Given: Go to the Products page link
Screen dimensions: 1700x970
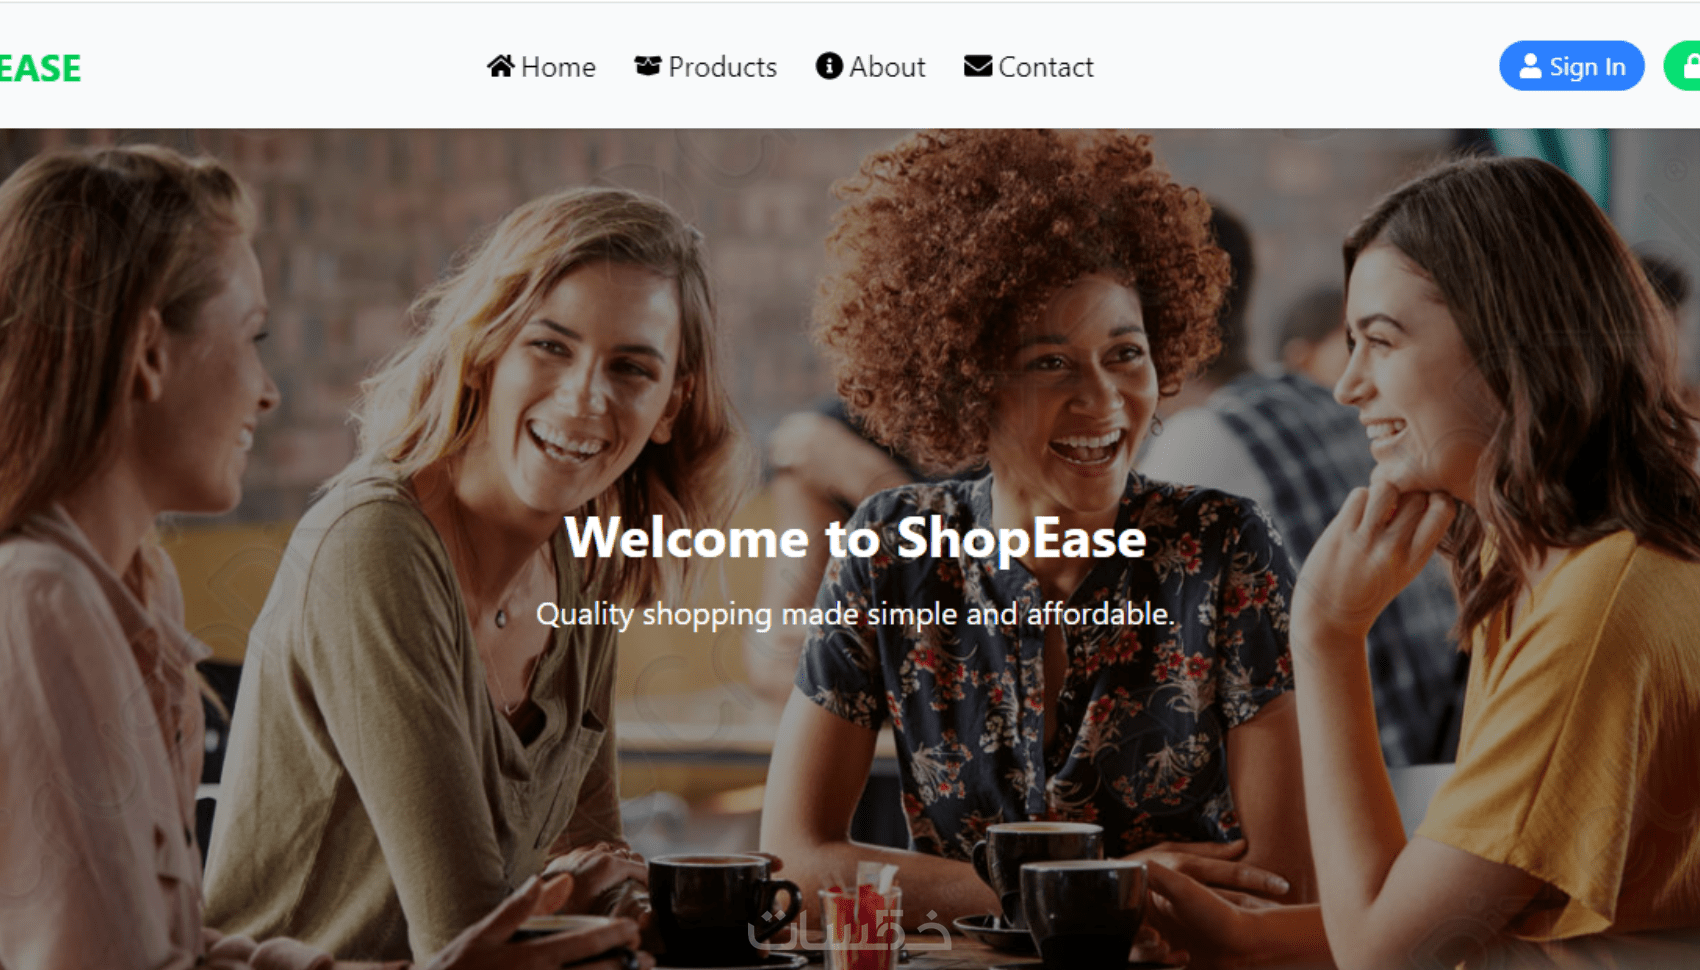Looking at the screenshot, I should (x=706, y=66).
